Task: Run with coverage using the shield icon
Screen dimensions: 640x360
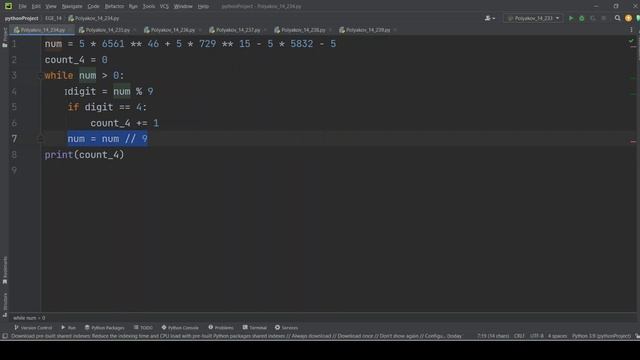Action: coord(593,18)
